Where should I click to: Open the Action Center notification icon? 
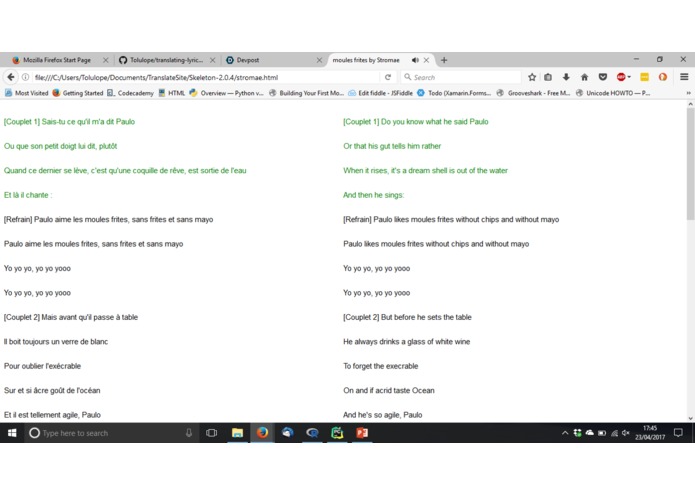[x=678, y=433]
